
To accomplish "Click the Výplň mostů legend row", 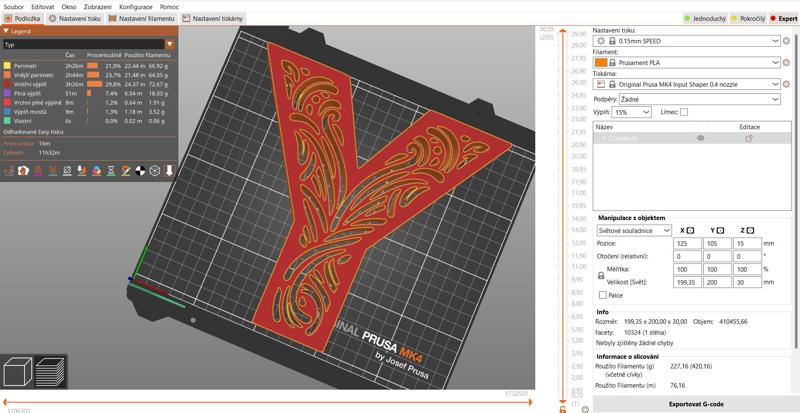I will point(89,112).
